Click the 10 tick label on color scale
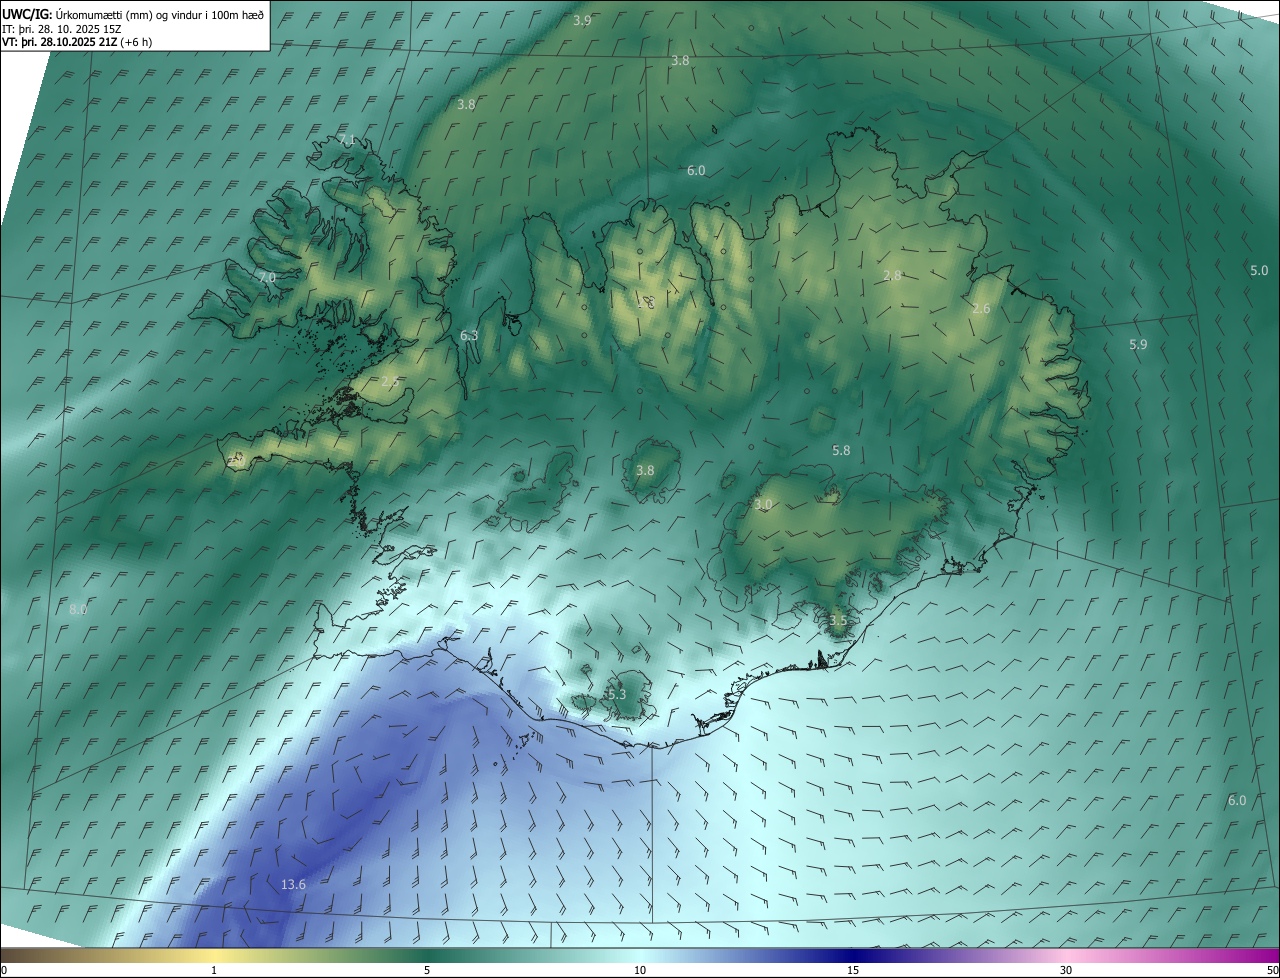Viewport: 1280px width, 978px height. 640,970
